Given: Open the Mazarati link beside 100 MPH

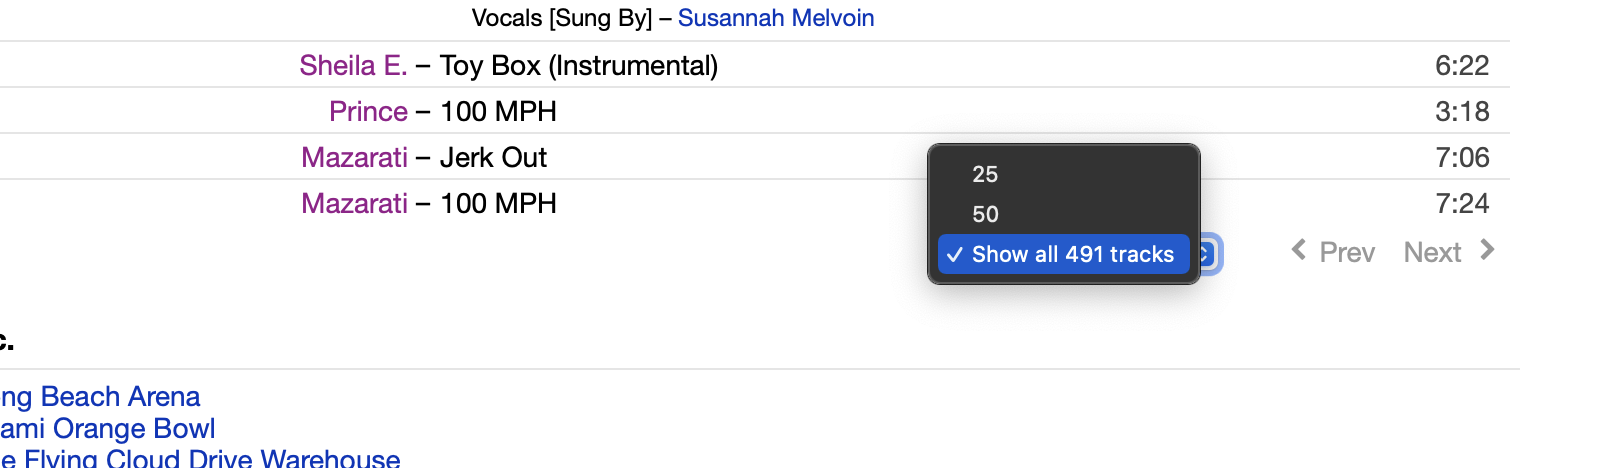Looking at the screenshot, I should click(354, 204).
